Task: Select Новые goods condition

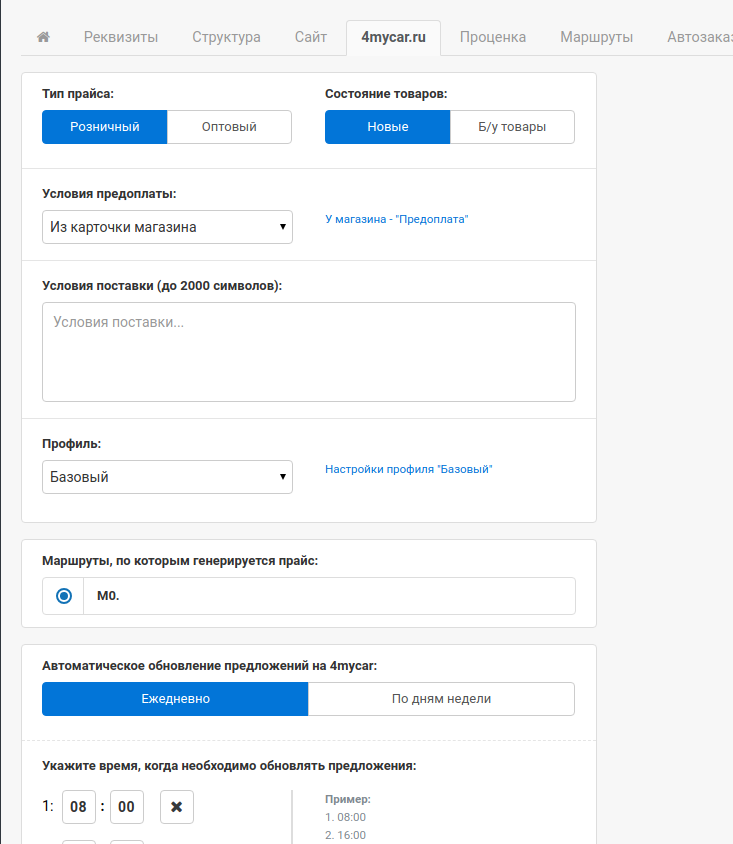Action: tap(387, 127)
